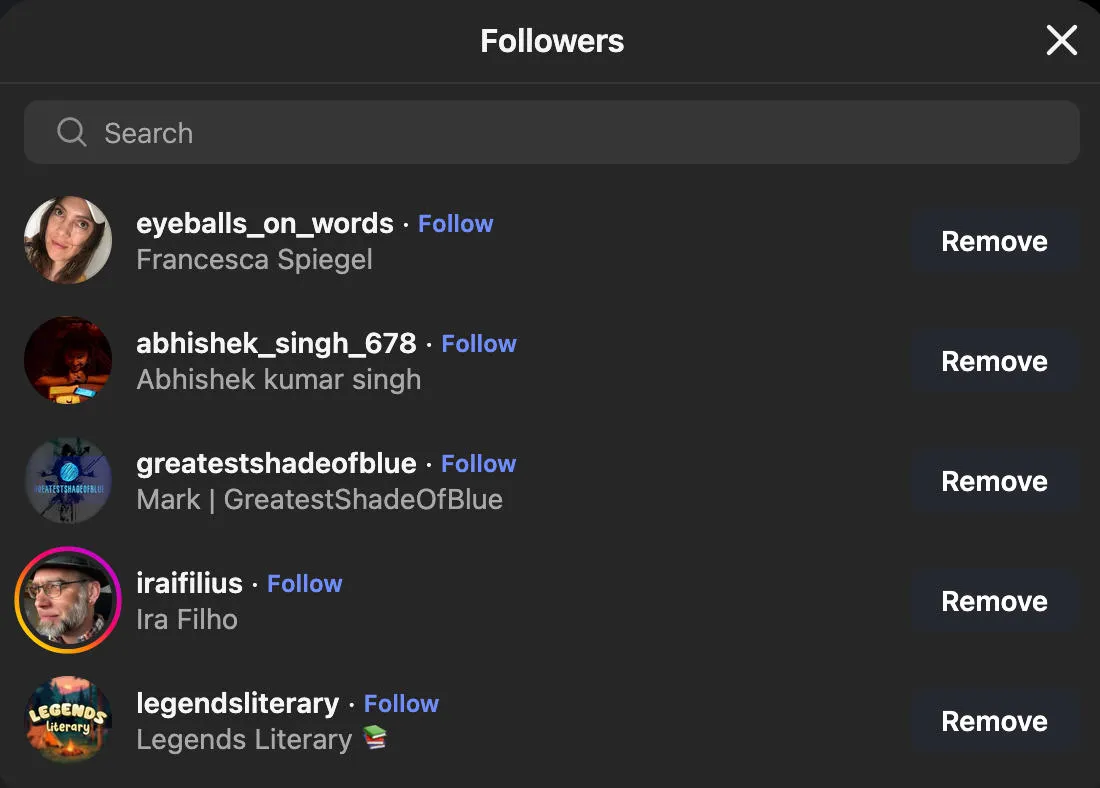The image size is (1100, 788).
Task: Follow iraifilius
Action: [304, 584]
